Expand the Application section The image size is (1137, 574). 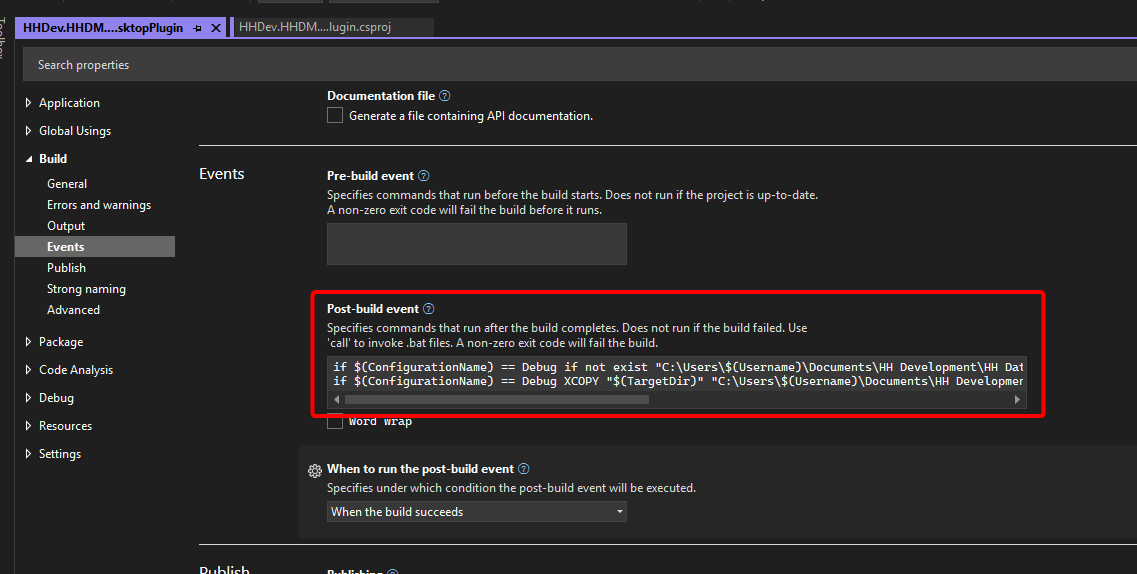tap(28, 103)
